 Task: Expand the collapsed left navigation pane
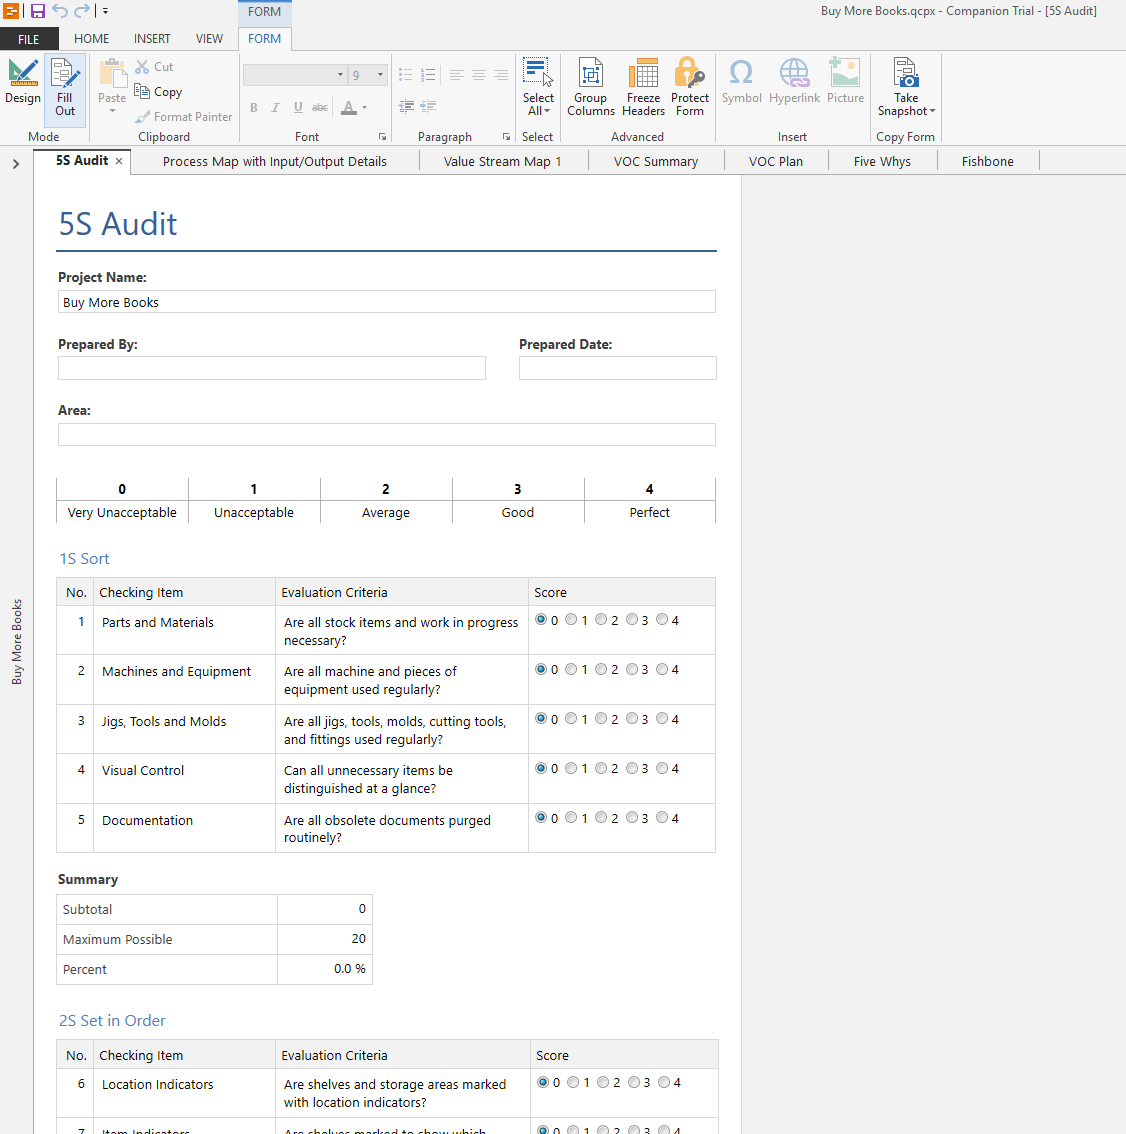[x=16, y=163]
